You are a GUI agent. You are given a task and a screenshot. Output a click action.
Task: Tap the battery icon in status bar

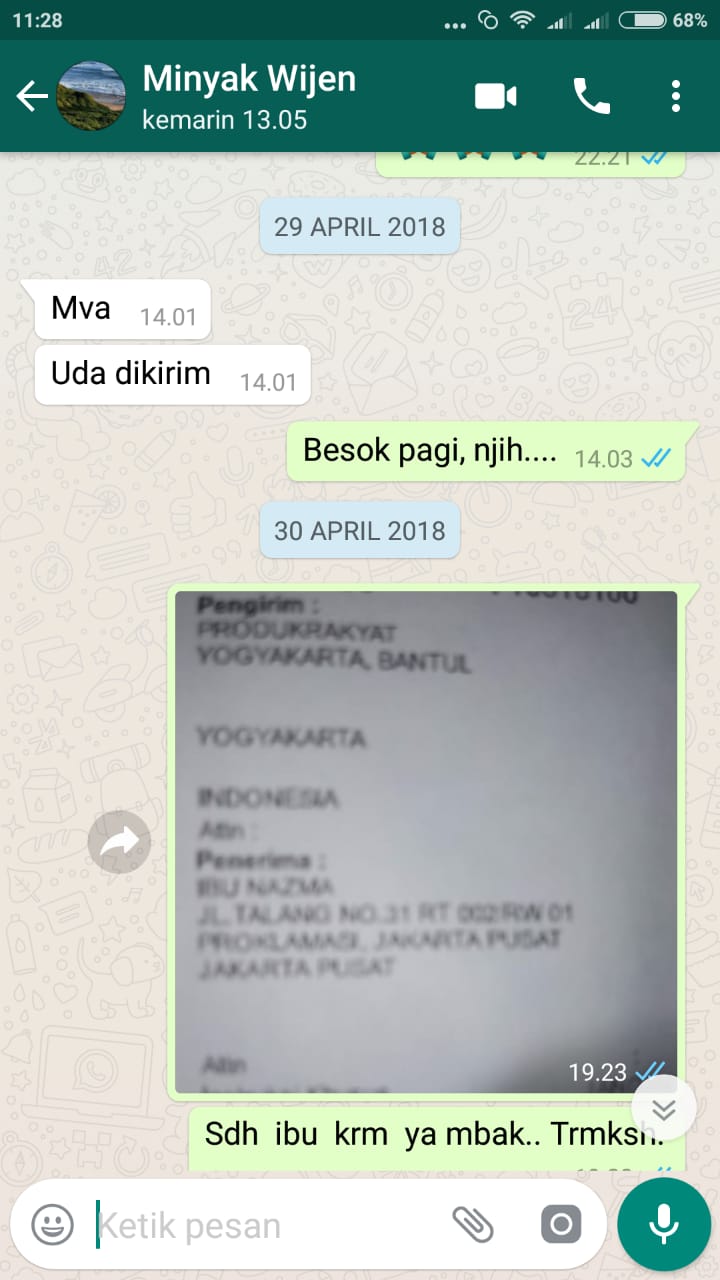tap(643, 20)
